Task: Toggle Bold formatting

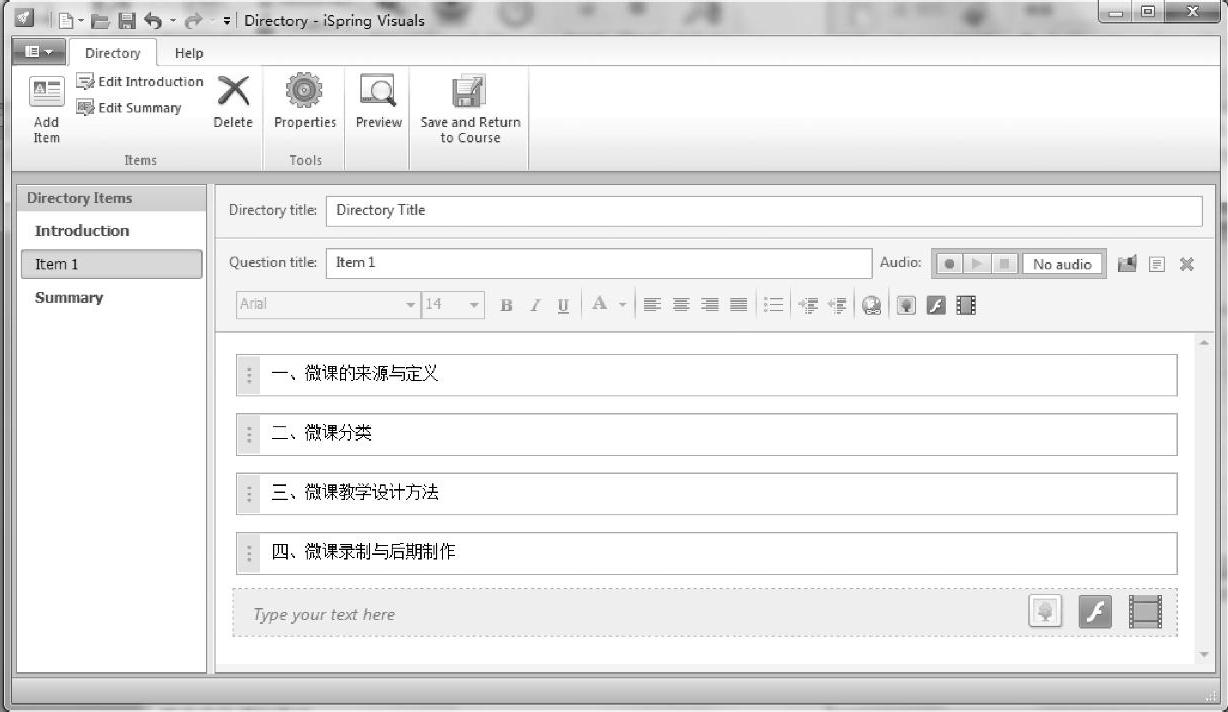Action: 506,305
